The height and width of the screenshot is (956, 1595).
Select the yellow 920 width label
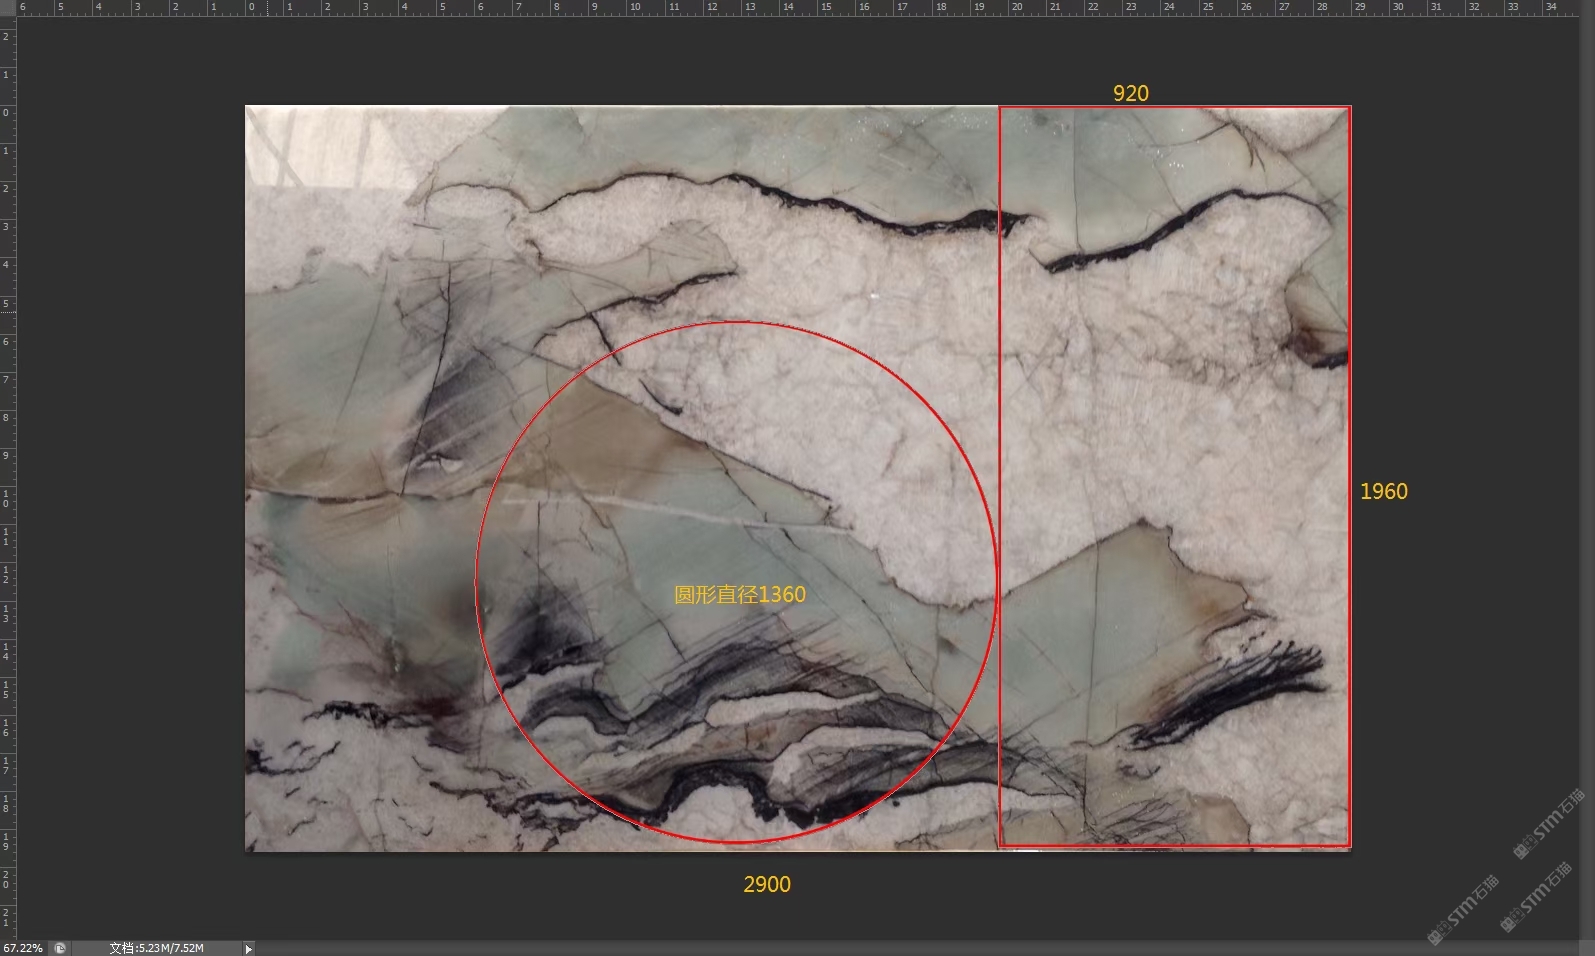point(1130,93)
